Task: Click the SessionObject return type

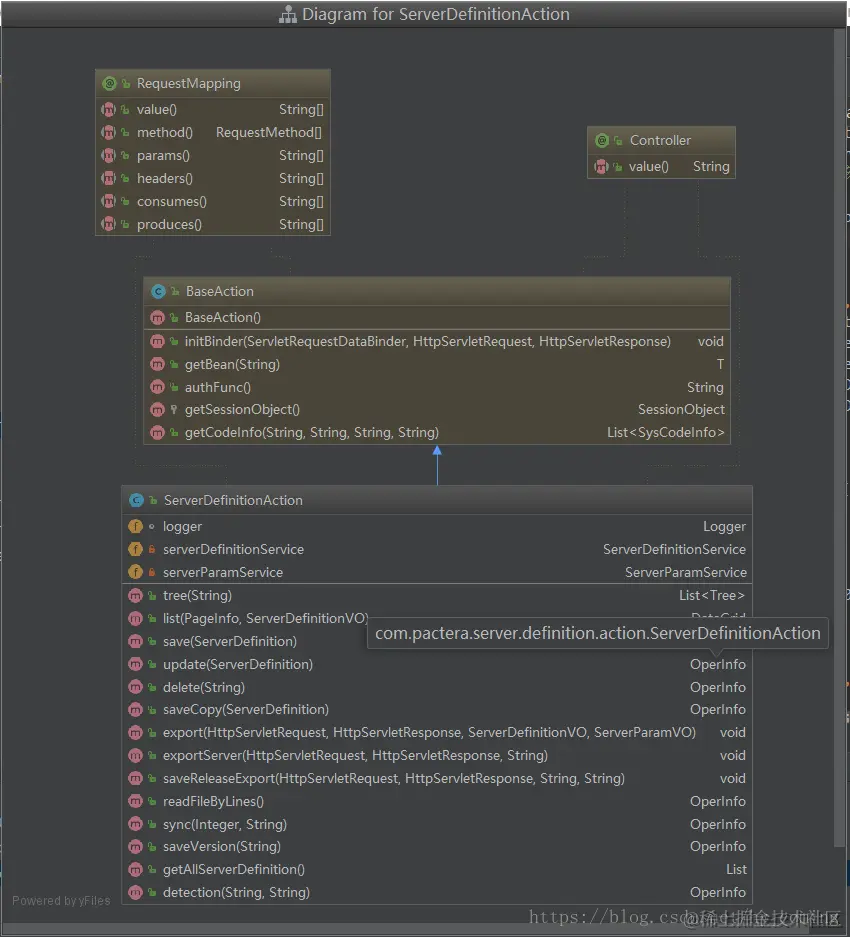Action: pyautogui.click(x=681, y=409)
